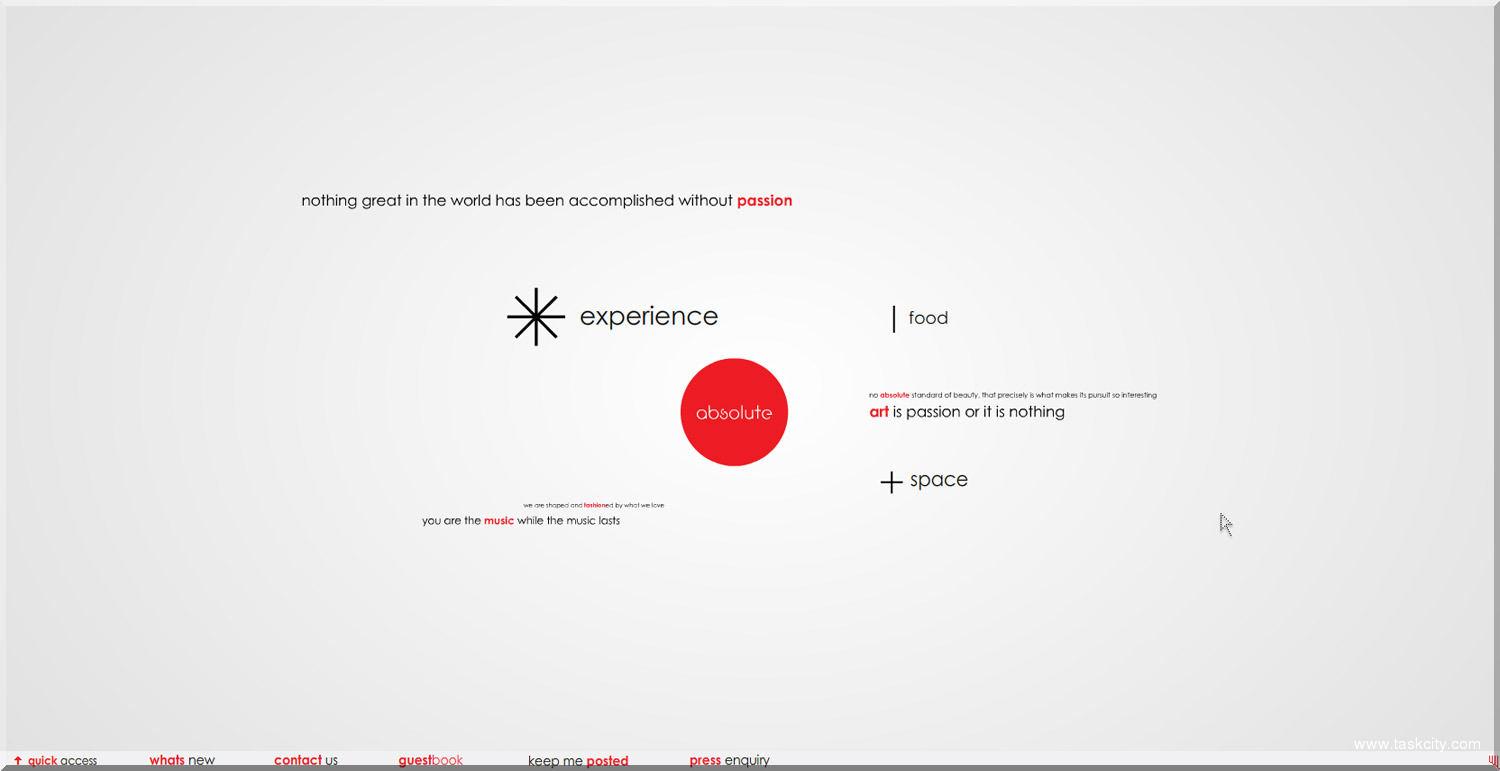Image resolution: width=1500 pixels, height=771 pixels.
Task: Click 'art is passion or it is nothing'
Action: tap(967, 412)
